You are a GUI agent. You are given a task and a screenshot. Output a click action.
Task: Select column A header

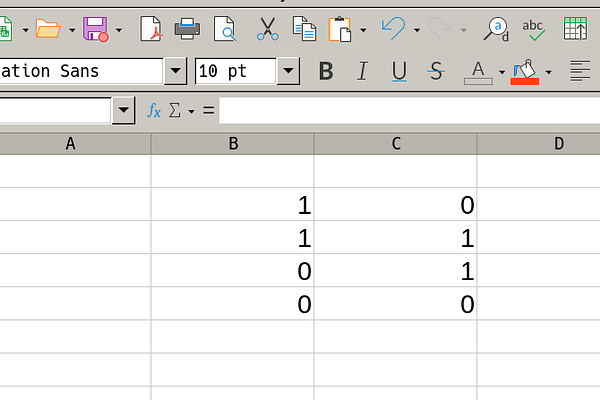[x=75, y=144]
